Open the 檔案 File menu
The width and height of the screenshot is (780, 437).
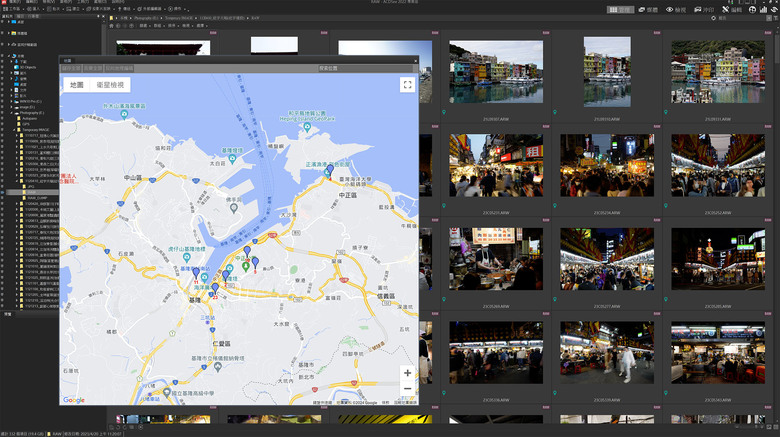coord(14,2)
